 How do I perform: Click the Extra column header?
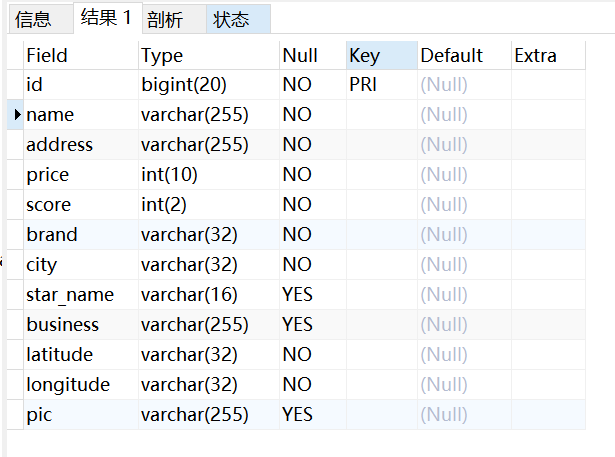(548, 55)
